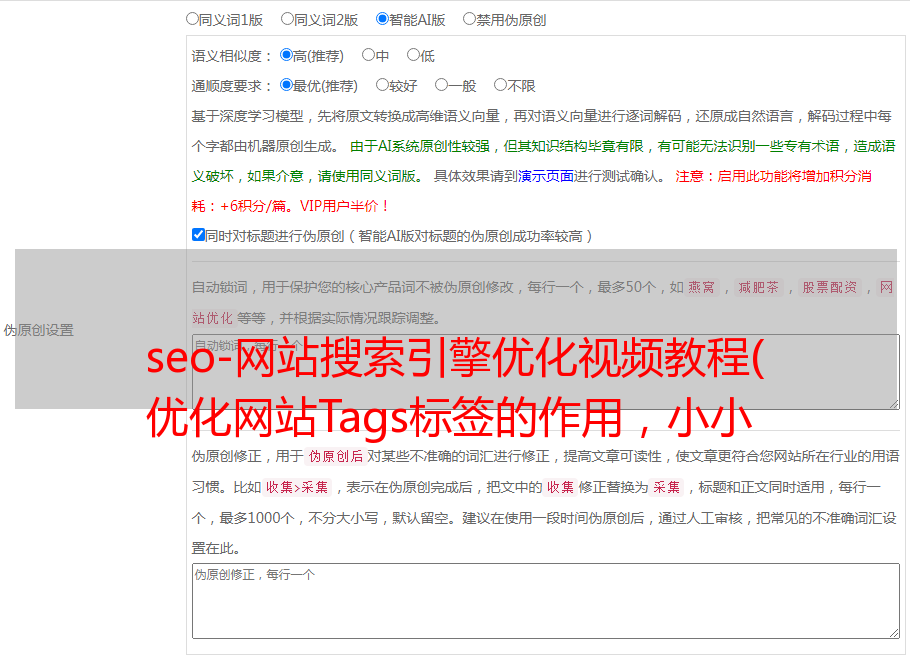Click the 语义相似度 label
Viewport: 911px width, 658px height.
point(232,56)
